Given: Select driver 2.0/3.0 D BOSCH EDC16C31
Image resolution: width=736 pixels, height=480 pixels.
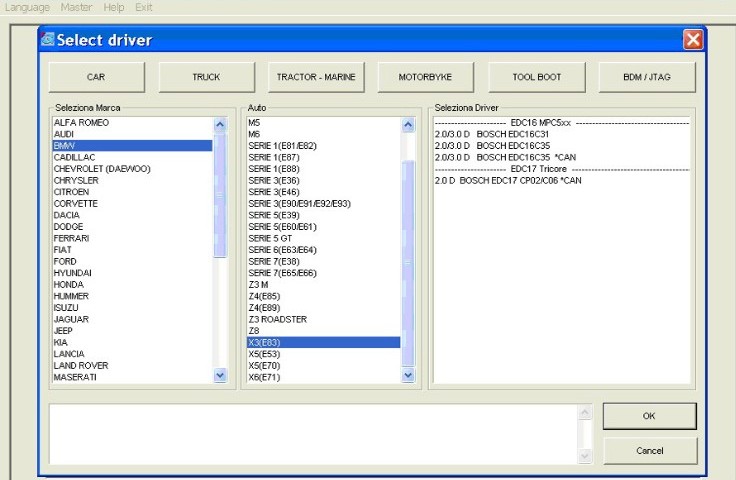Looking at the screenshot, I should 561,134.
